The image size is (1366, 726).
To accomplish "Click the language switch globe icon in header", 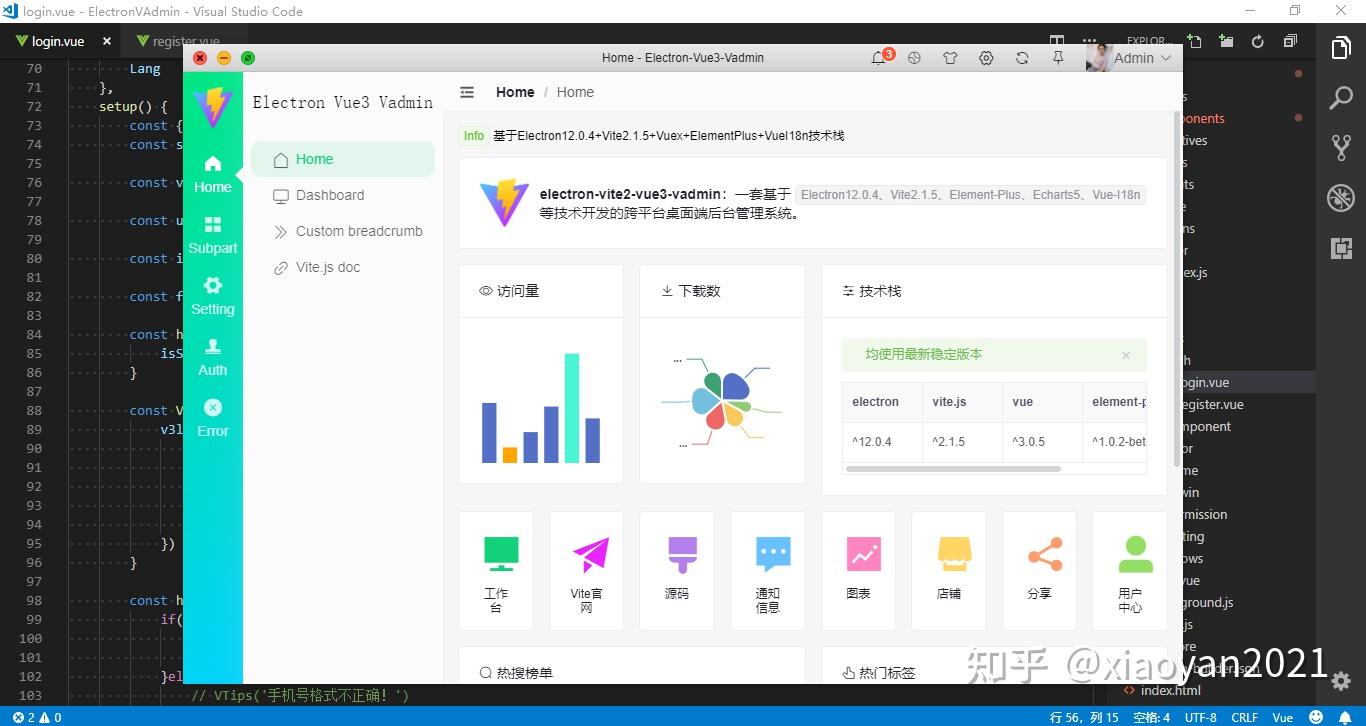I will pyautogui.click(x=914, y=57).
